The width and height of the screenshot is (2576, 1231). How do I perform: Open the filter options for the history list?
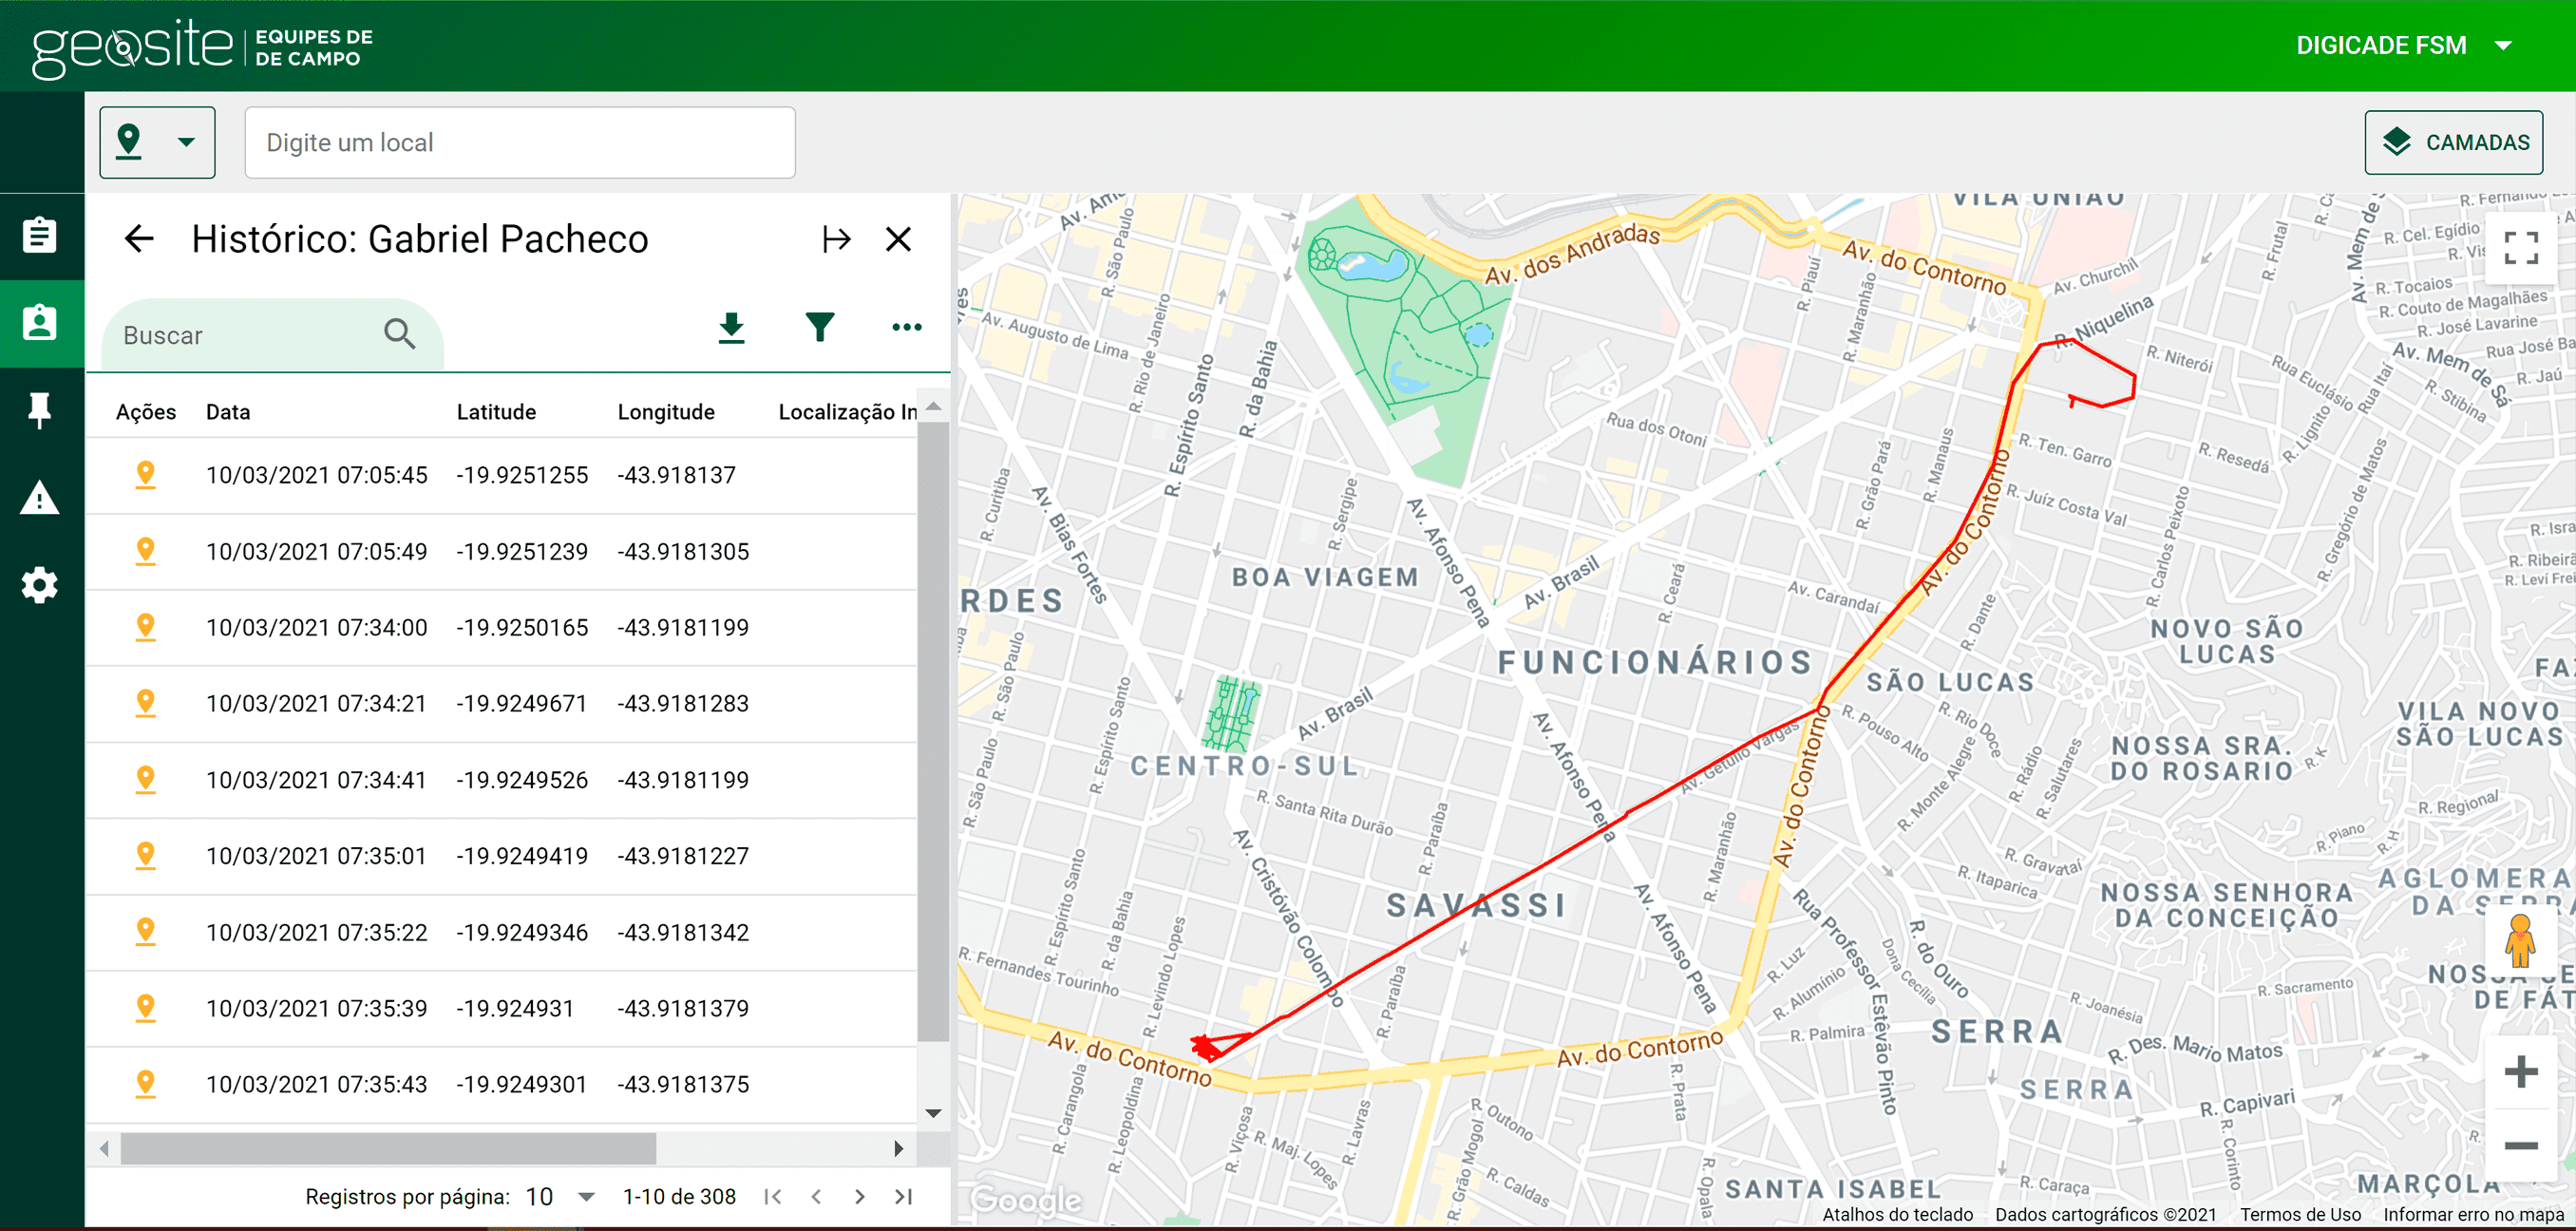[x=820, y=327]
